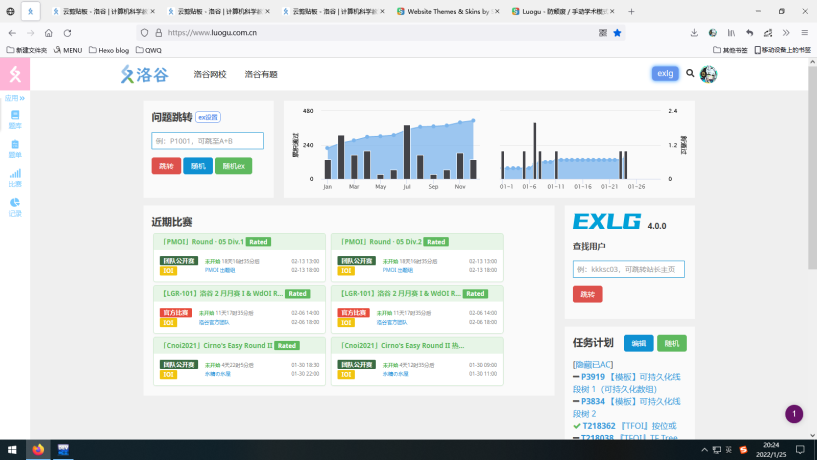The image size is (817, 460).
Task: Click the page vertical scrollbar
Action: click(812, 168)
